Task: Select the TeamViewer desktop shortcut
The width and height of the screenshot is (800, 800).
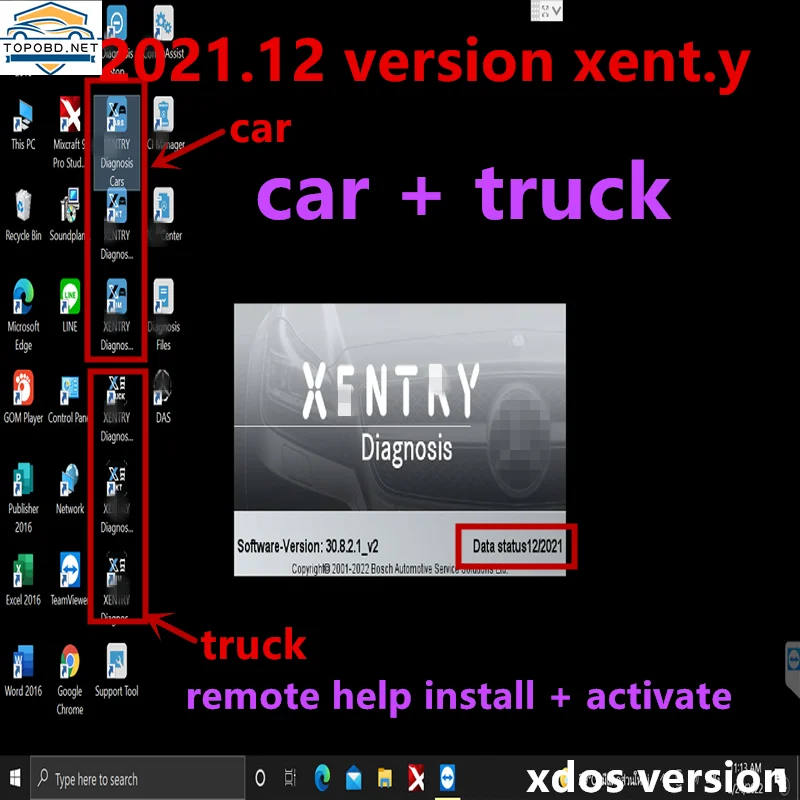Action: [69, 580]
